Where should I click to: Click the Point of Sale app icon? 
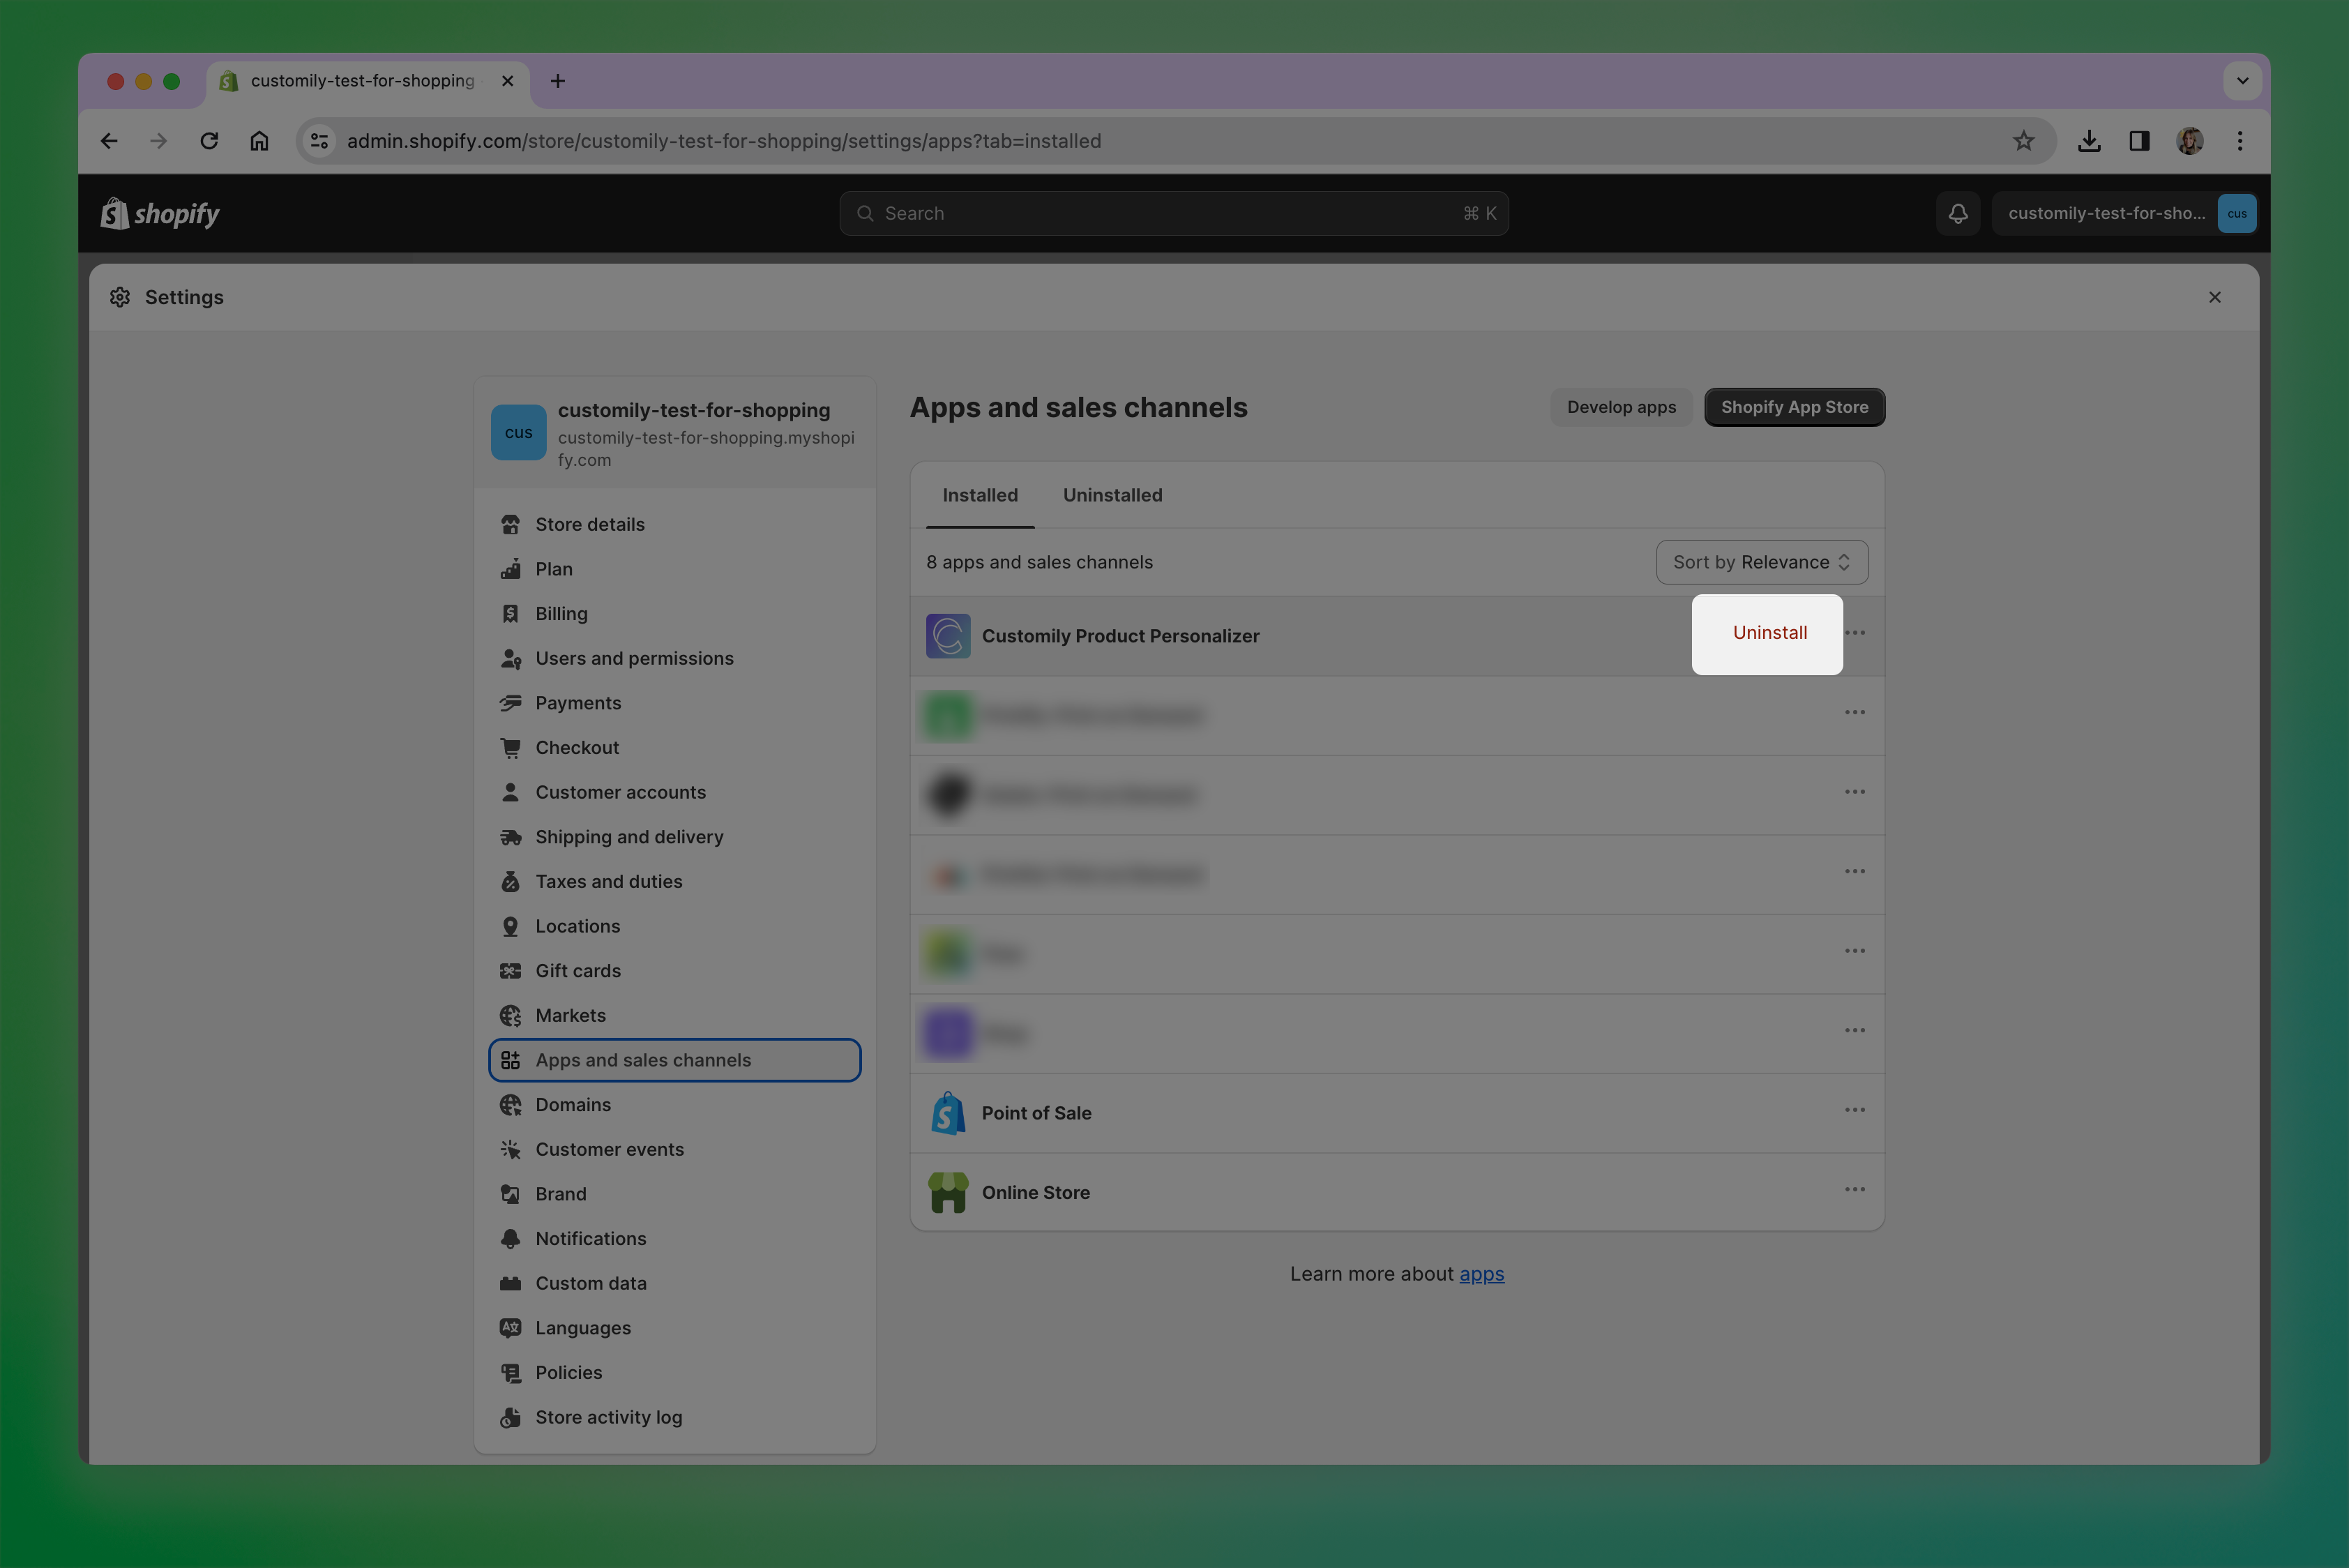(x=947, y=1113)
